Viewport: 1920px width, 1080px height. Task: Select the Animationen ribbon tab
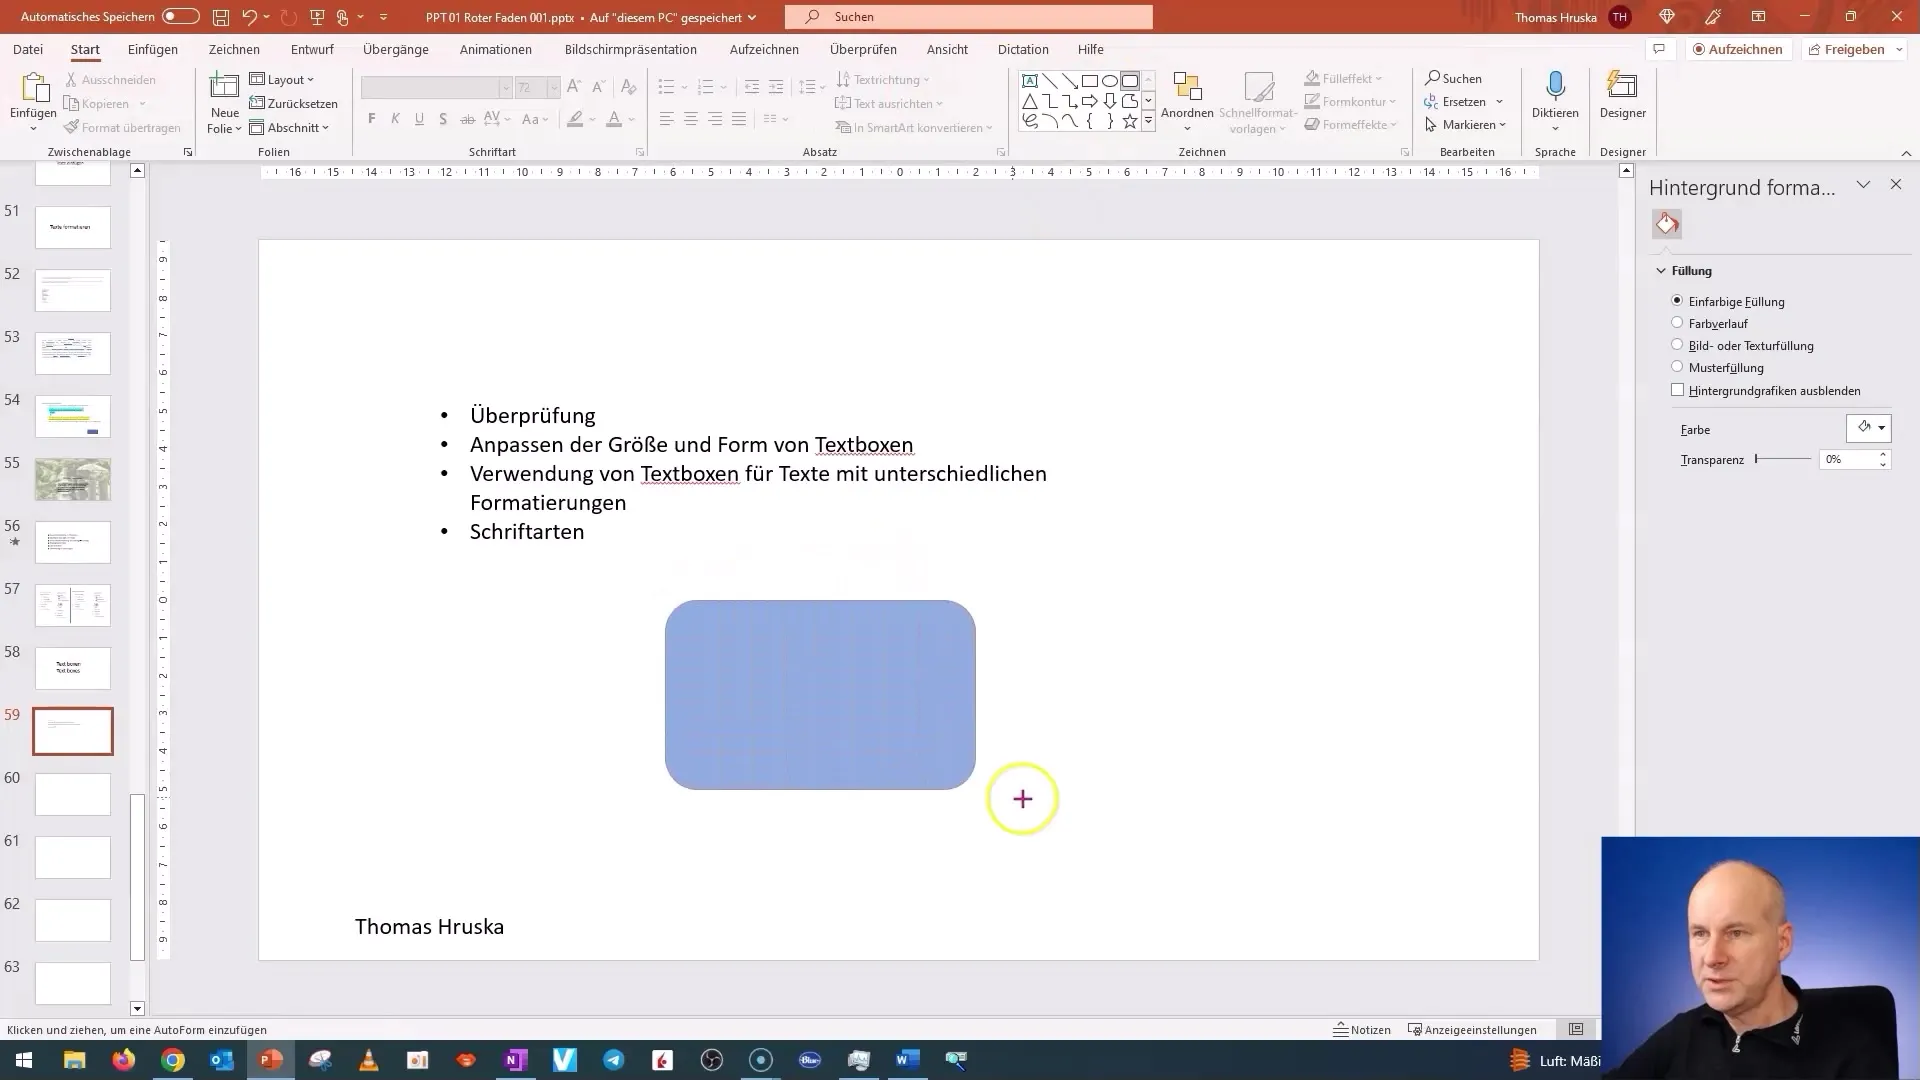[495, 49]
